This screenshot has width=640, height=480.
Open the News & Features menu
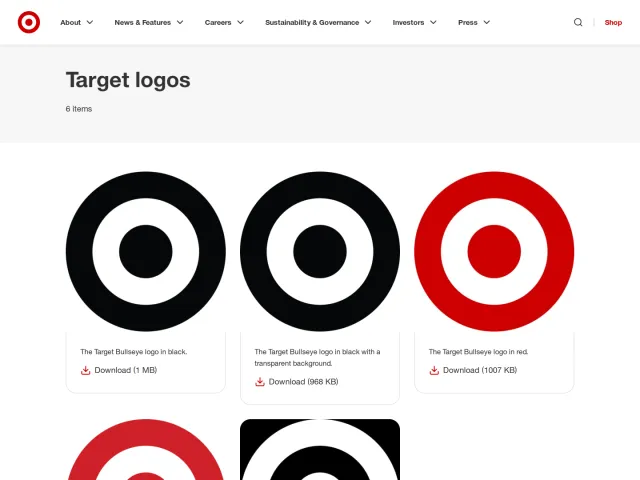coord(142,22)
